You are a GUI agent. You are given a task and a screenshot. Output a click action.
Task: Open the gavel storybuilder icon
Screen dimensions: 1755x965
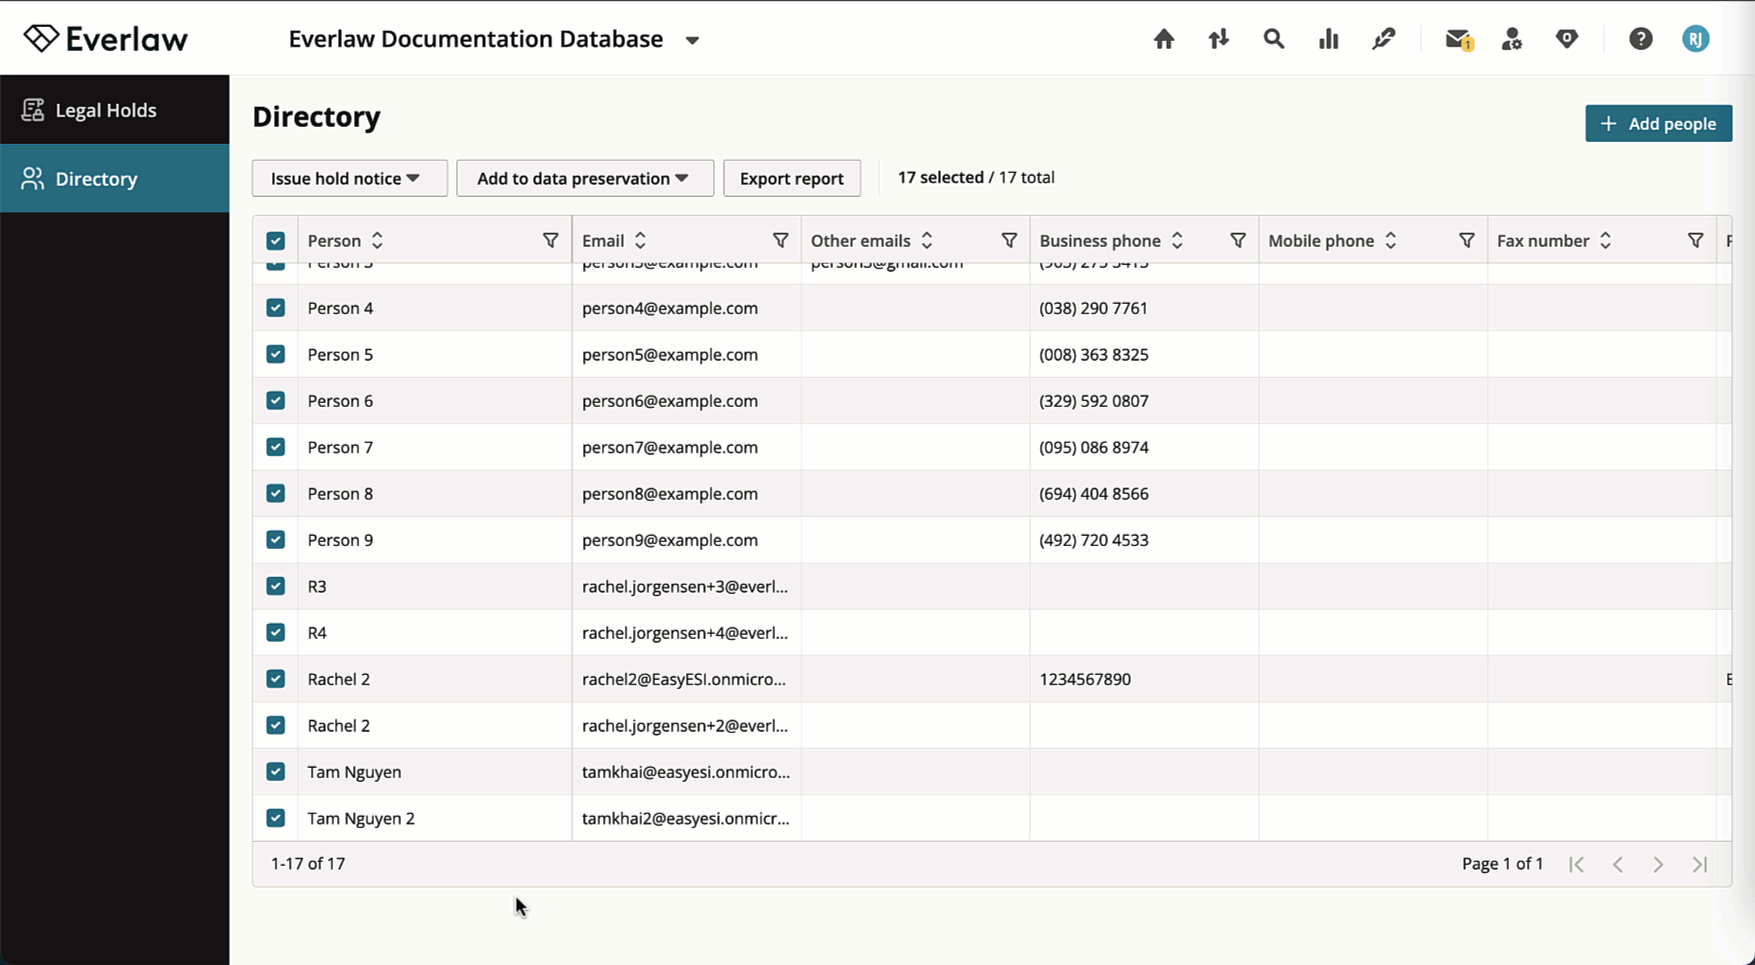point(1383,39)
